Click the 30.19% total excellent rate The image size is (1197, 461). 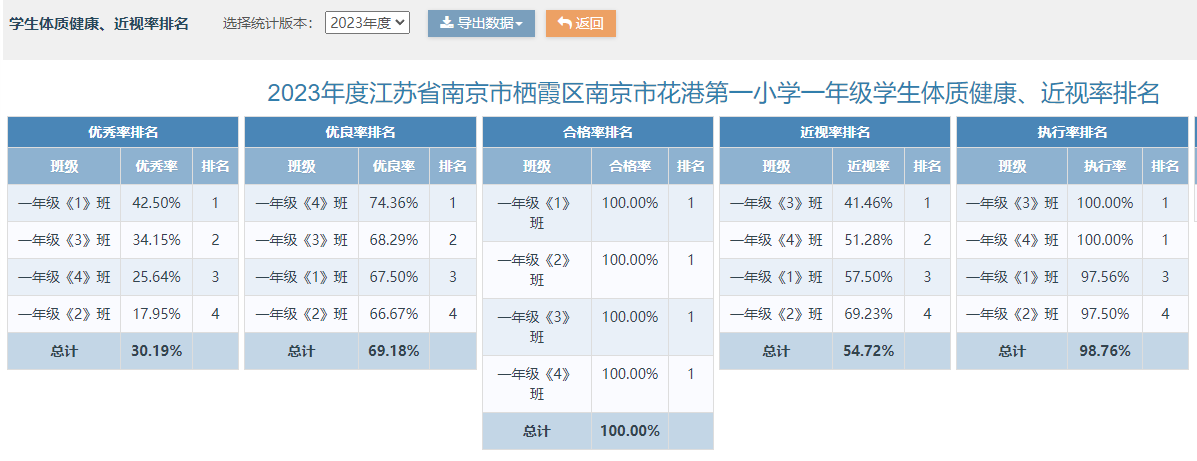(156, 351)
